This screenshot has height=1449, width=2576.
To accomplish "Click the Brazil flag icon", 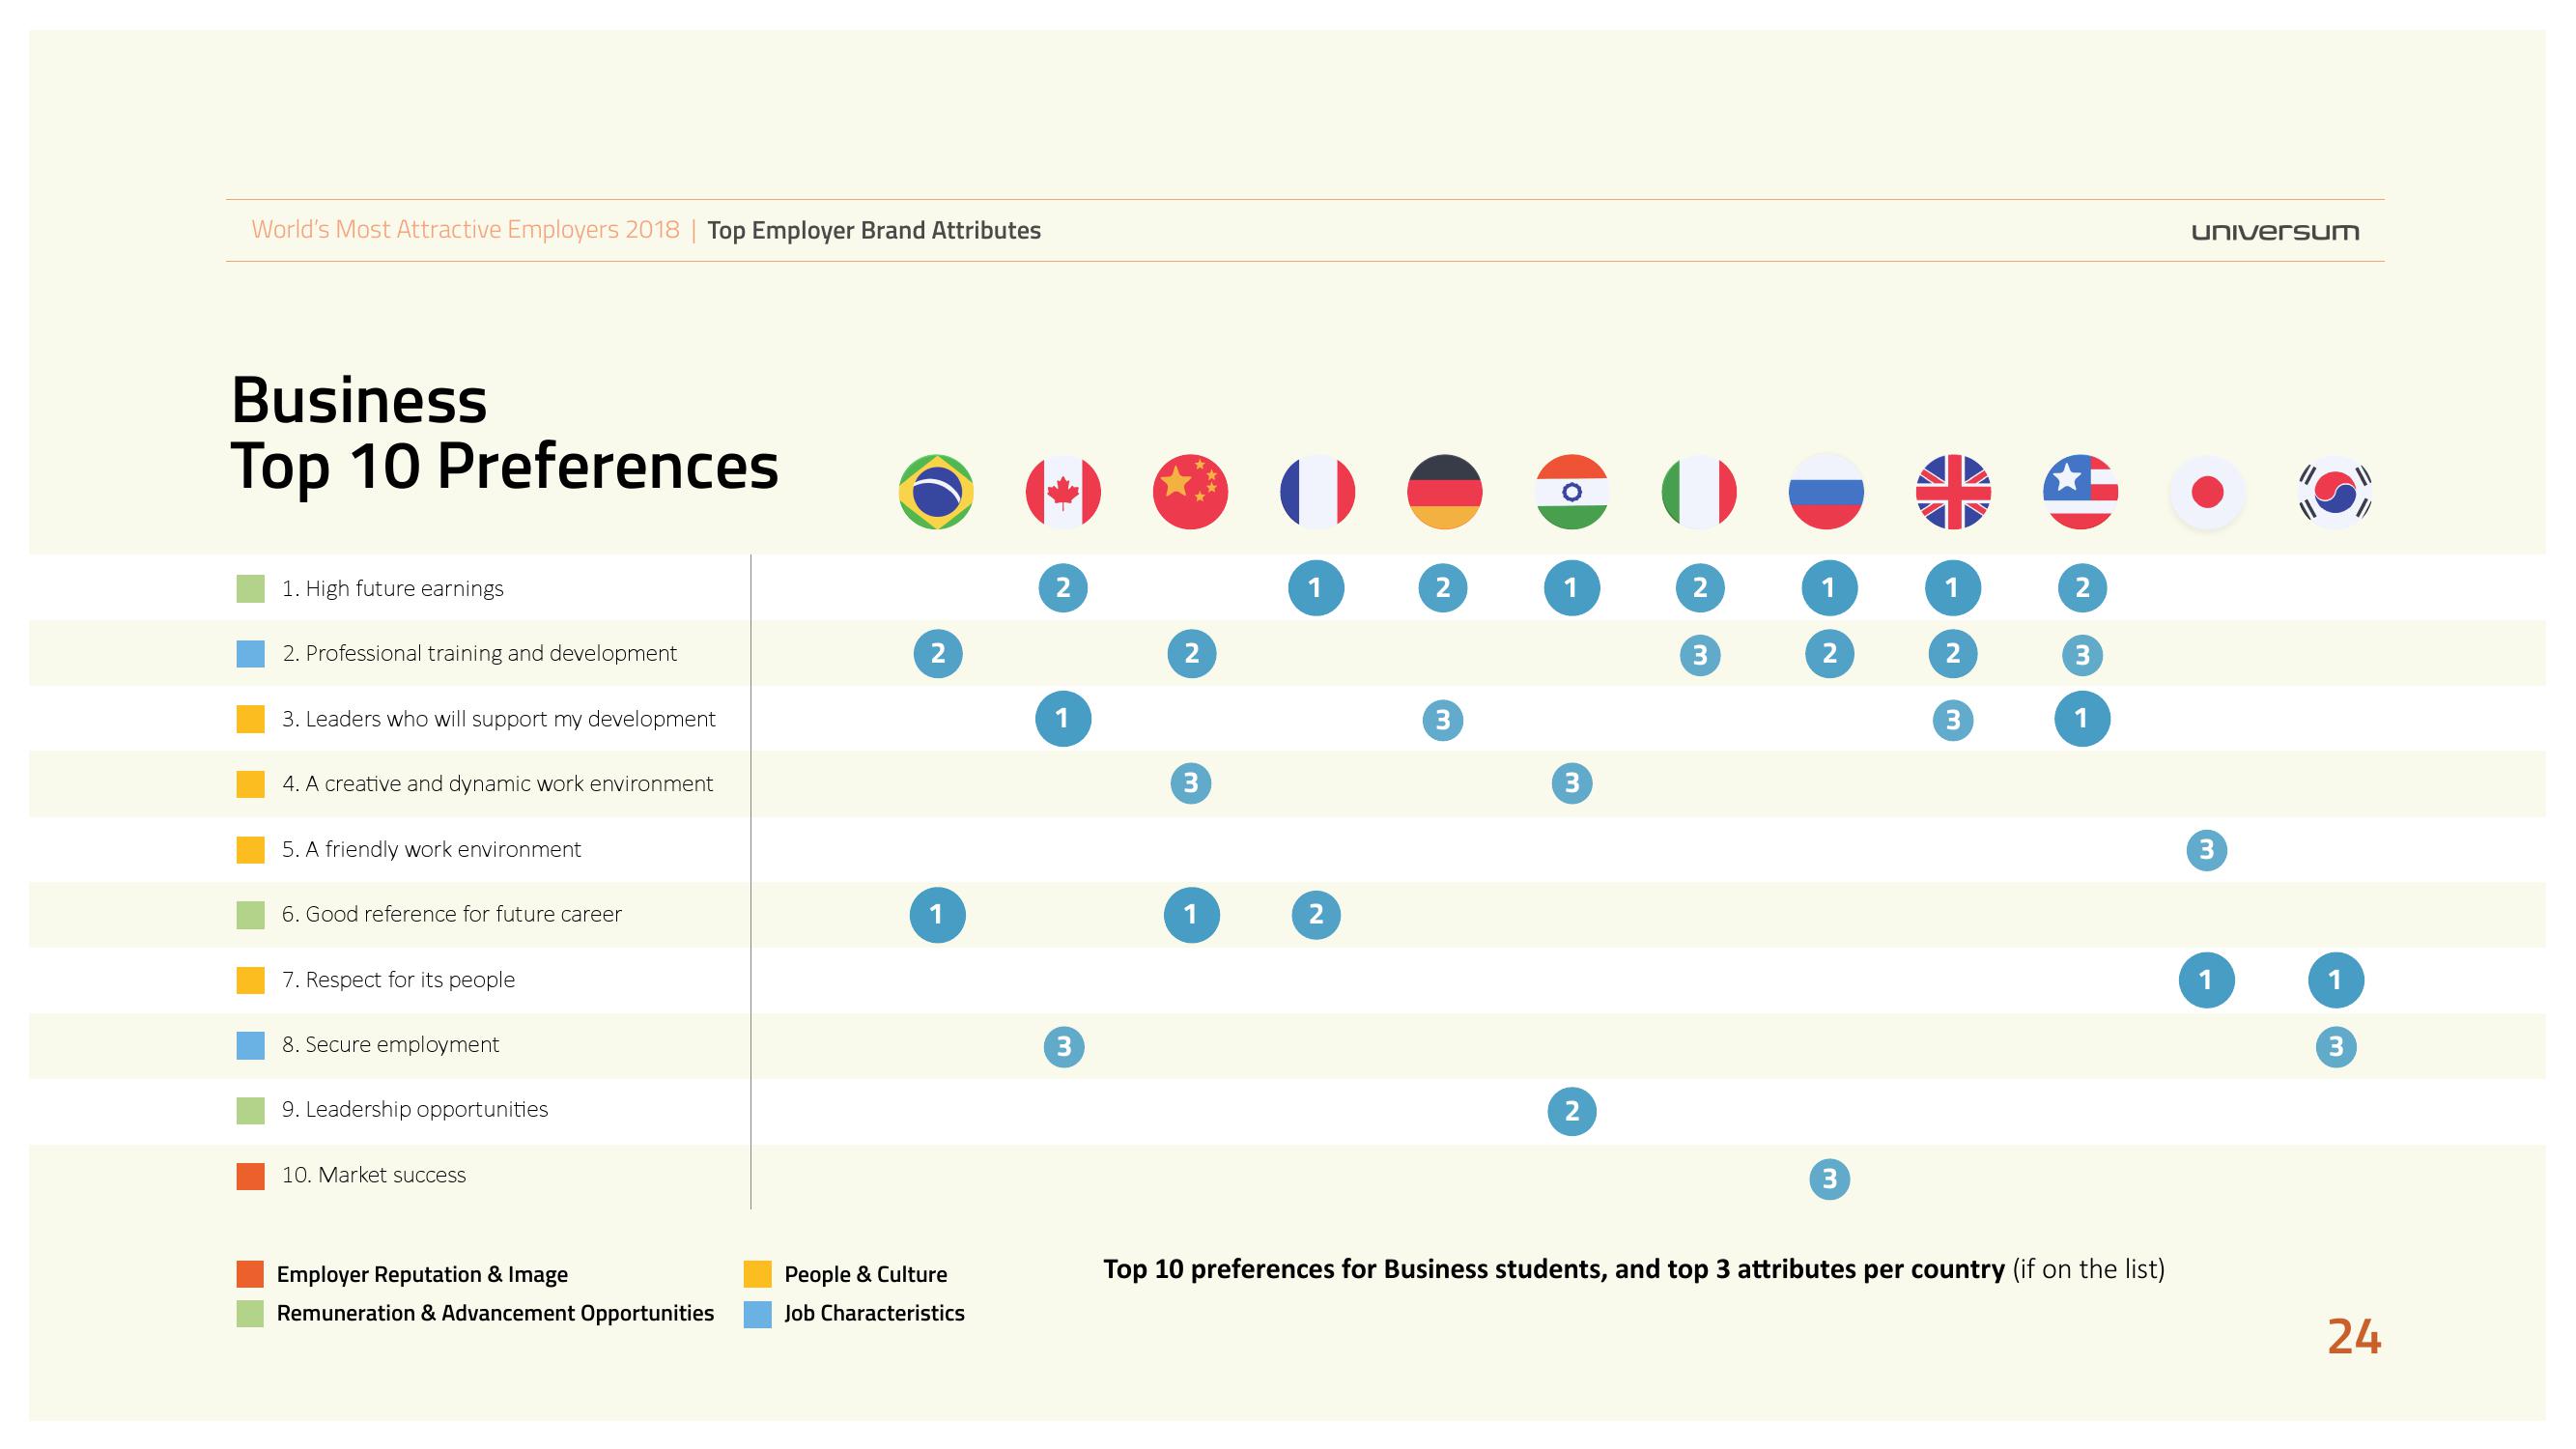I will coord(936,492).
